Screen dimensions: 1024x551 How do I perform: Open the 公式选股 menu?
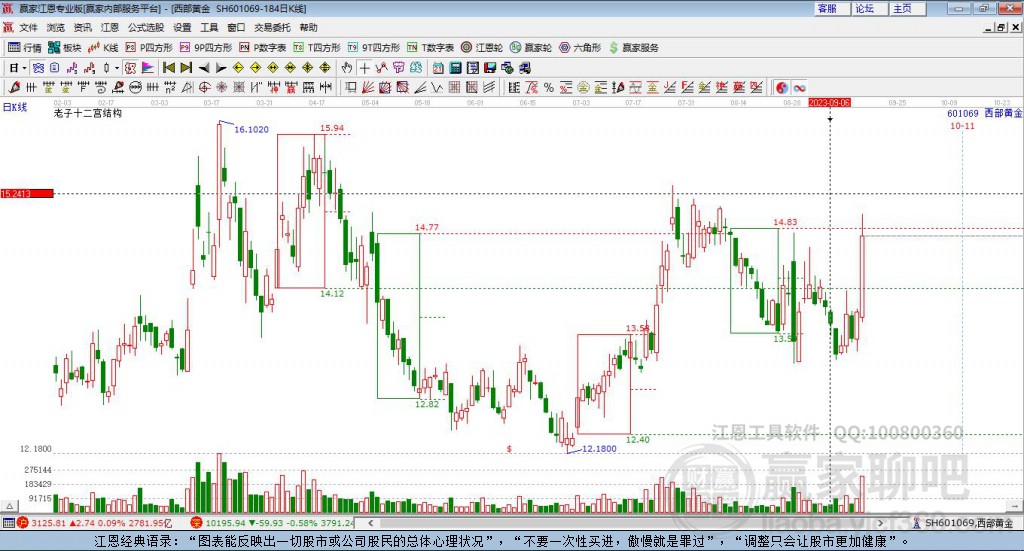pos(146,27)
